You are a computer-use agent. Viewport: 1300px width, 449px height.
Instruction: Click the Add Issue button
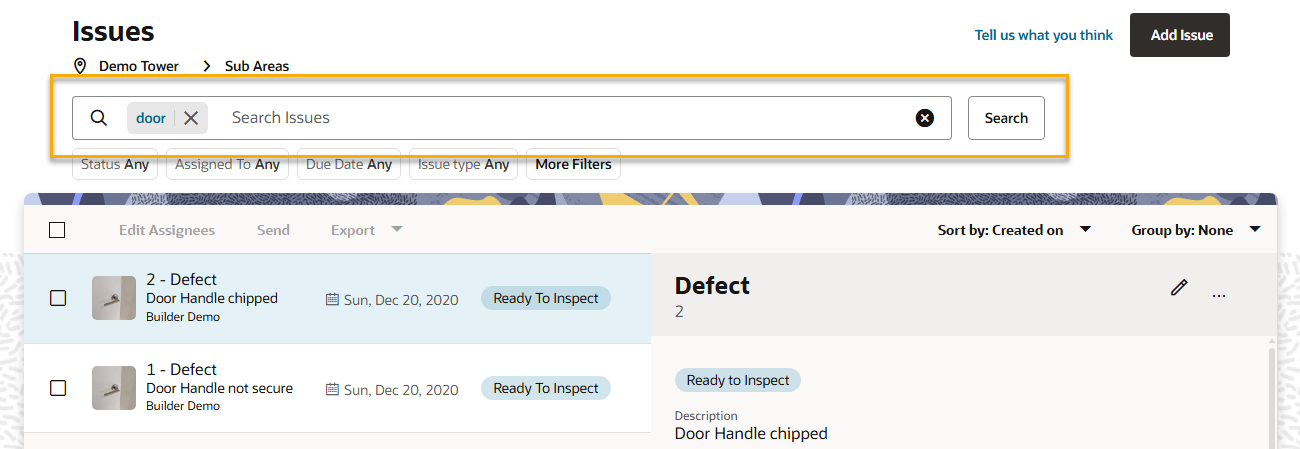(1180, 35)
